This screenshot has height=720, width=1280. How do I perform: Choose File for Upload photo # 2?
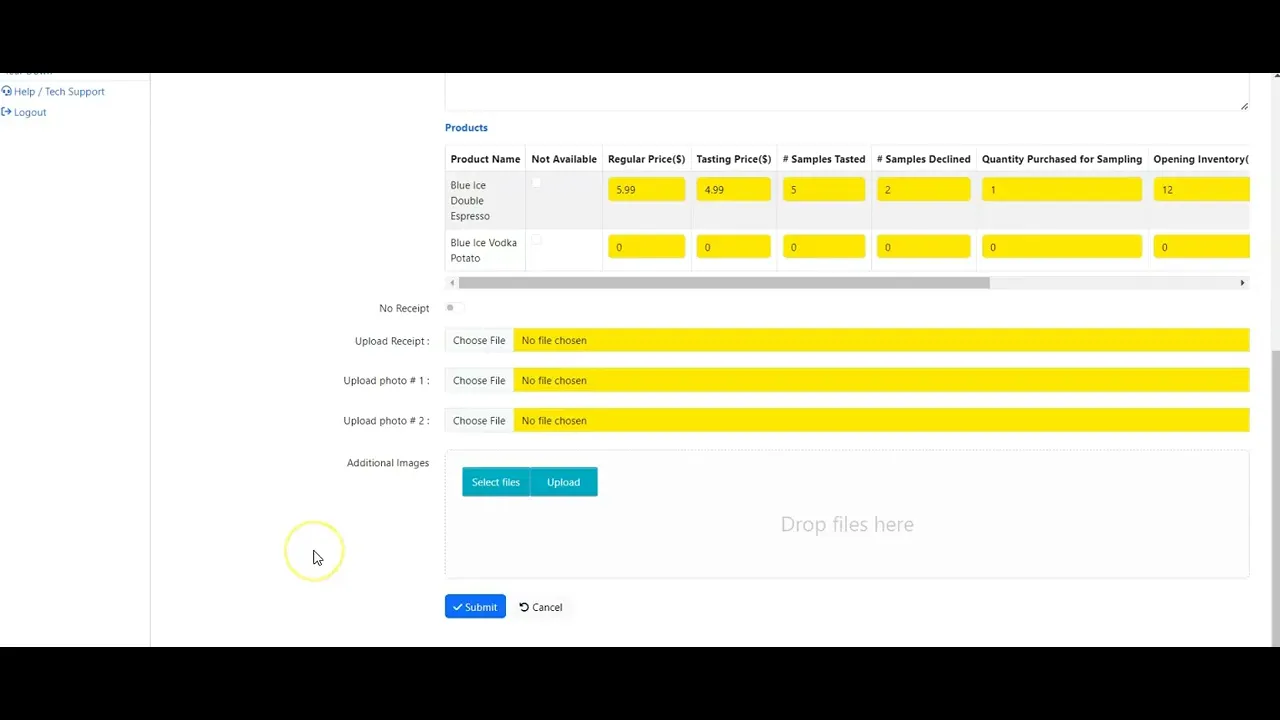click(479, 420)
